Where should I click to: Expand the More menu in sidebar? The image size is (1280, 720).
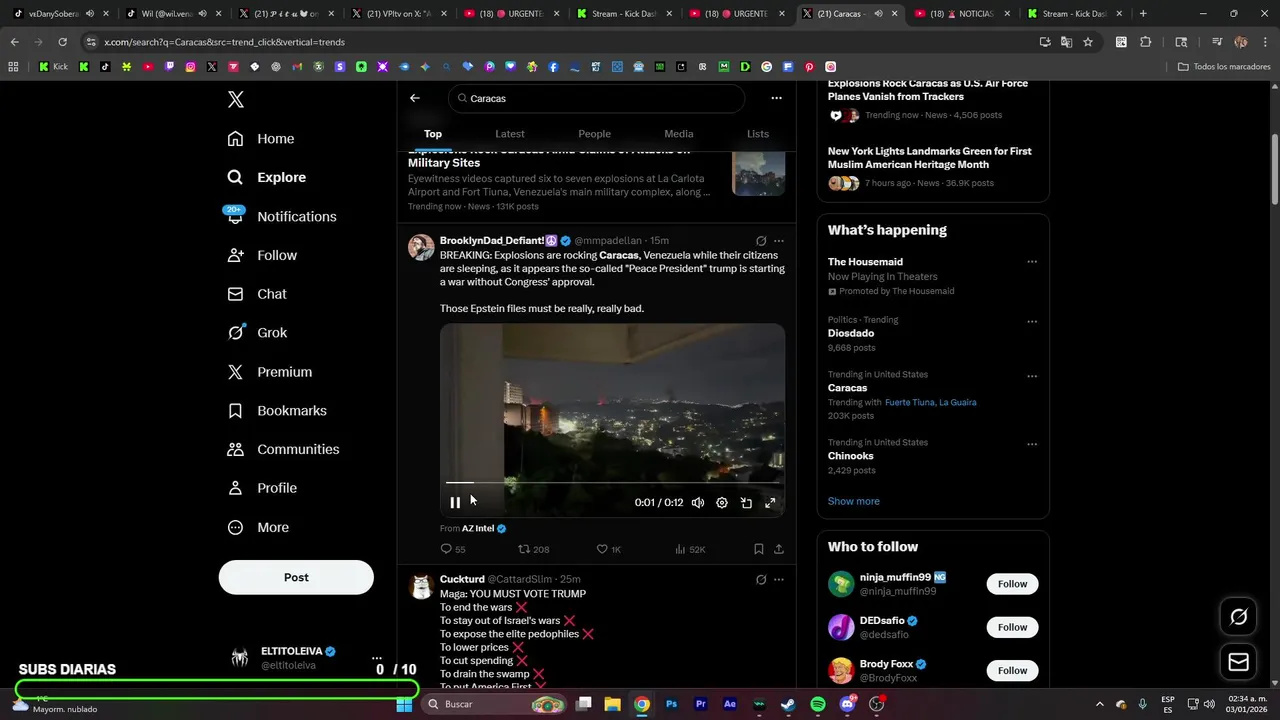[x=258, y=527]
